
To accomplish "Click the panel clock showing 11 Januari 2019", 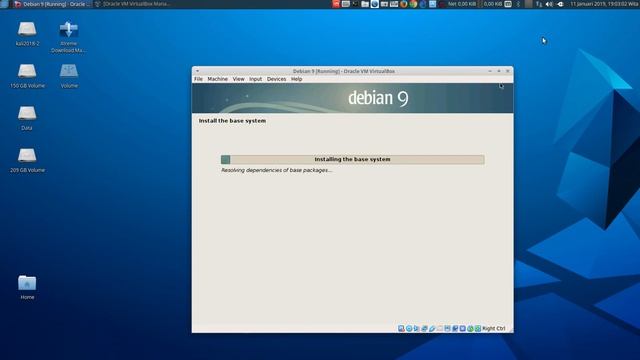I will (605, 4).
